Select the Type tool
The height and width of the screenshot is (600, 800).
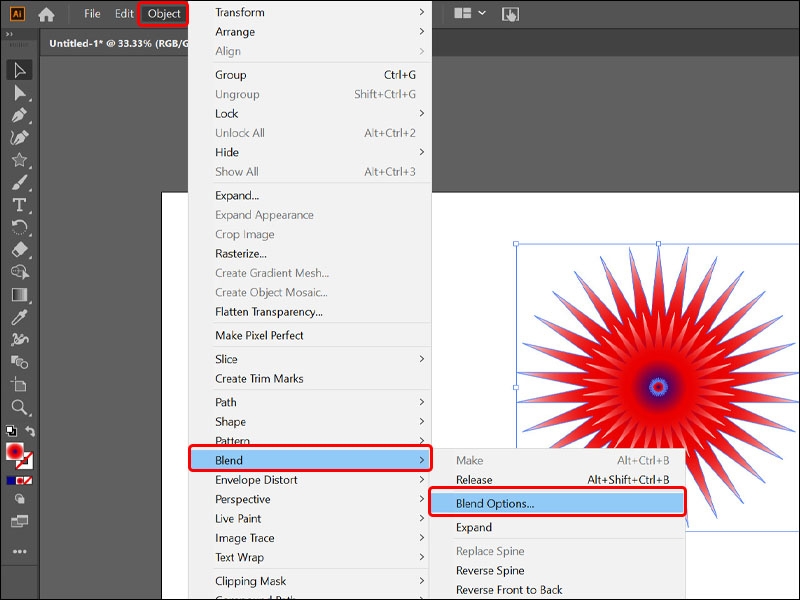[19, 205]
